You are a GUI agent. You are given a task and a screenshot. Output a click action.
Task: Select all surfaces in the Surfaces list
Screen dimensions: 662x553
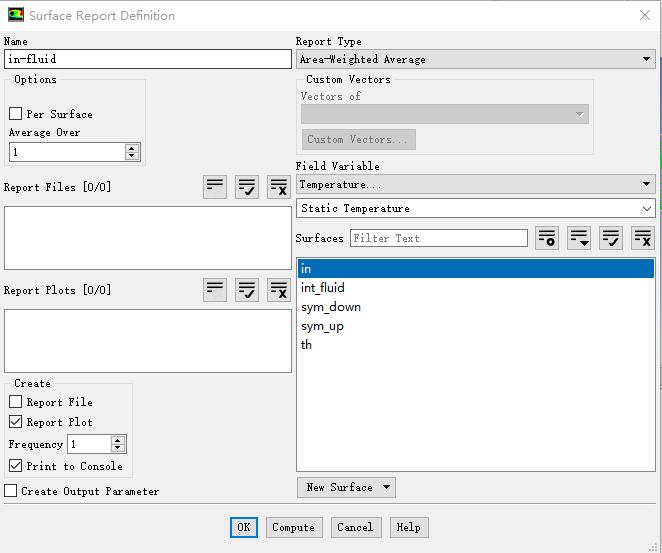tap(611, 238)
